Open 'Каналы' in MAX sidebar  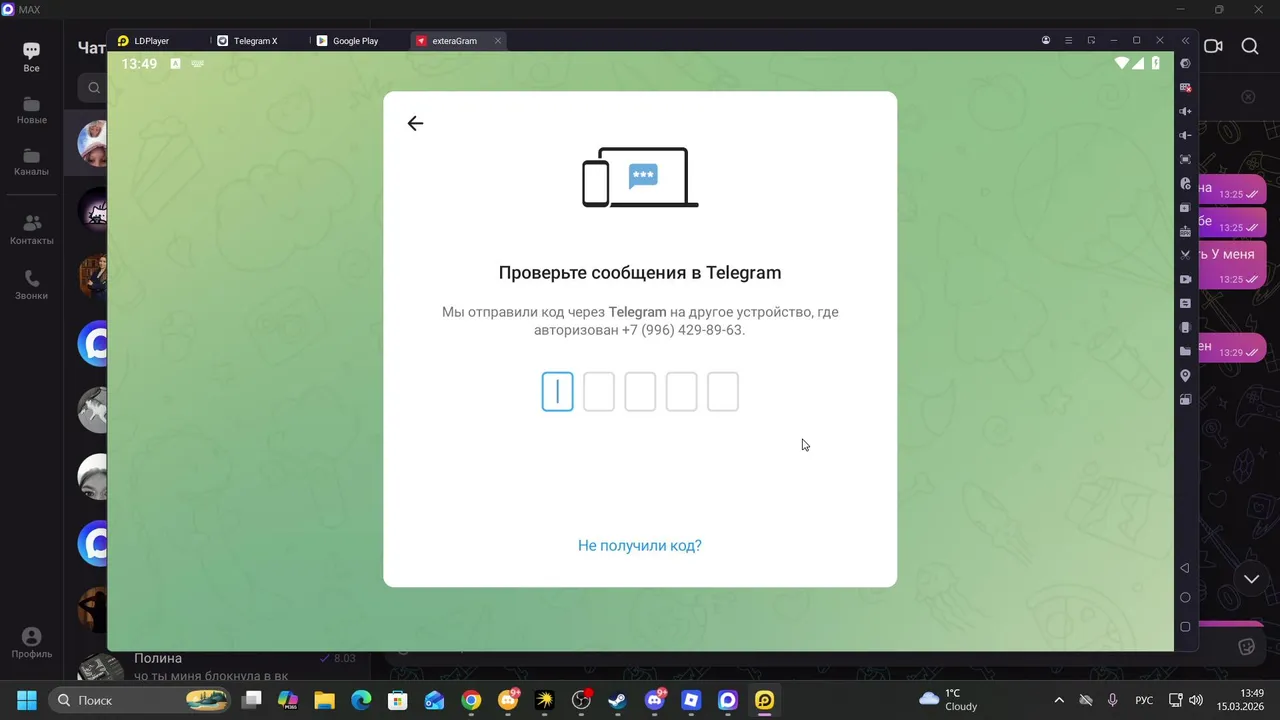(x=31, y=162)
